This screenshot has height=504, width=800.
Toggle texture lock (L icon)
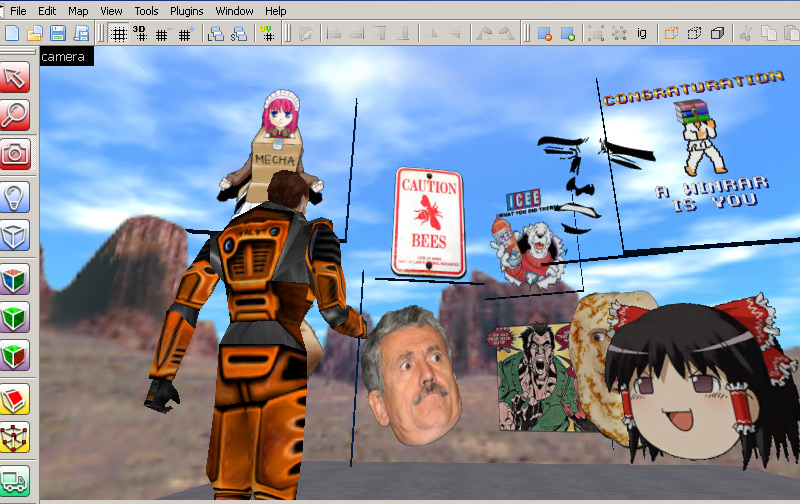216,34
